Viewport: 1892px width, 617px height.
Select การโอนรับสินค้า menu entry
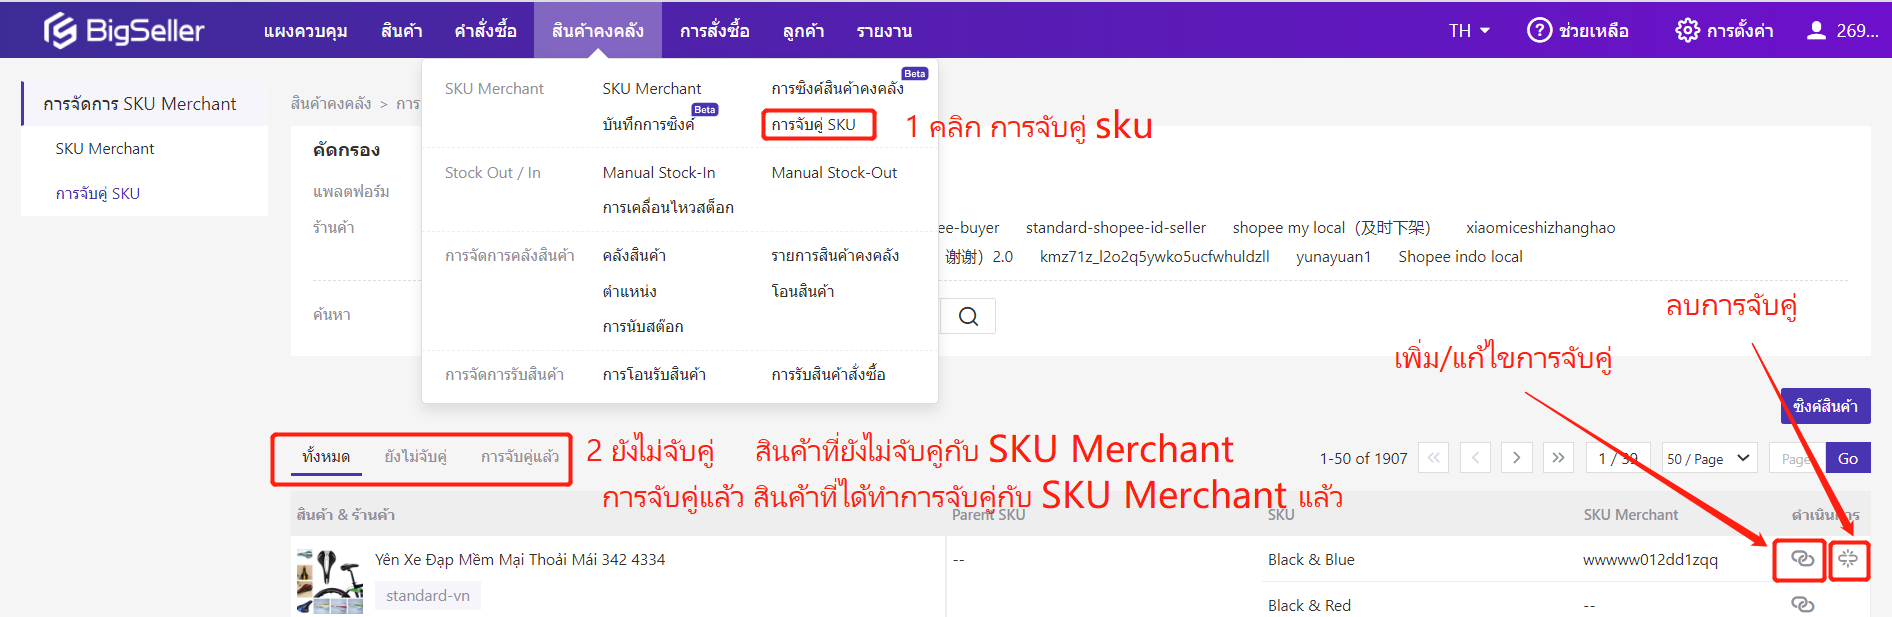pos(654,374)
